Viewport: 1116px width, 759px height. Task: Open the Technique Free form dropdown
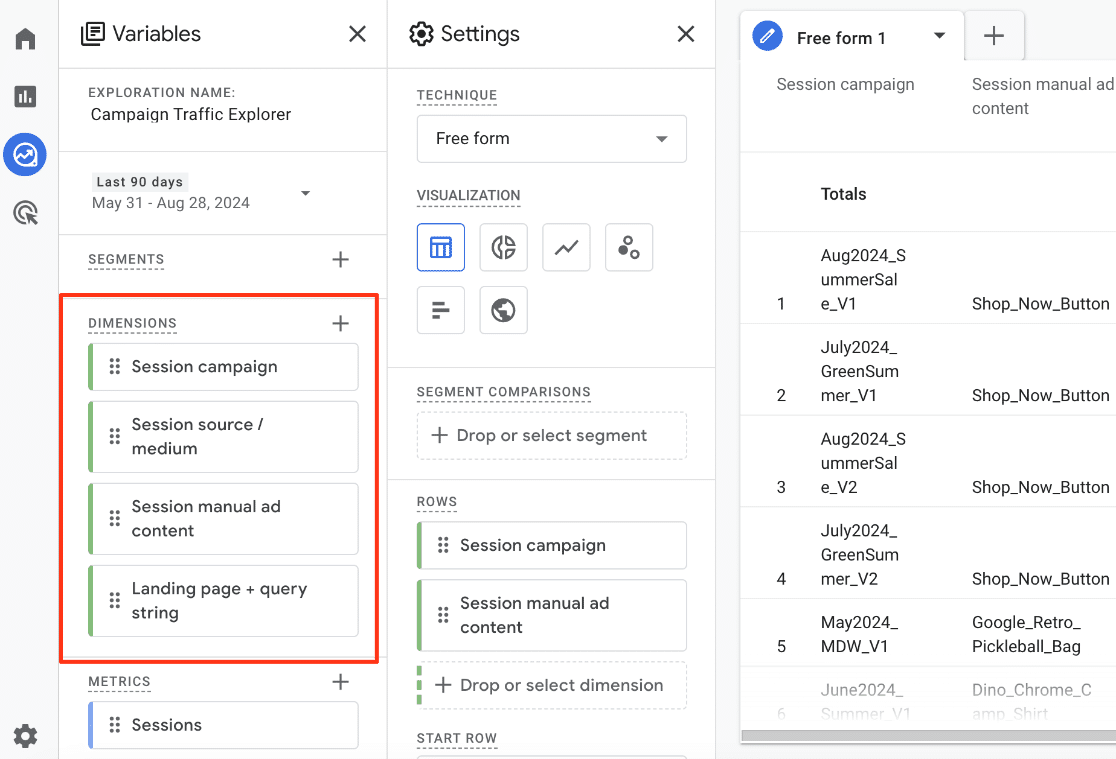[x=552, y=139]
